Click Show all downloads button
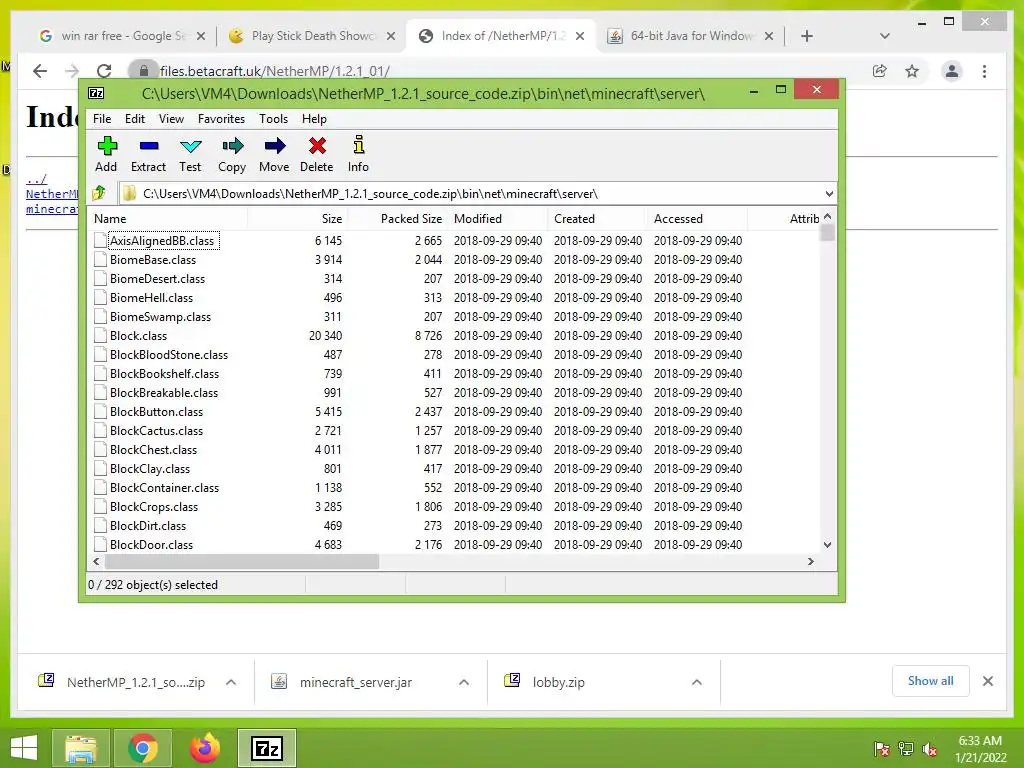Image resolution: width=1024 pixels, height=768 pixels. tap(930, 681)
